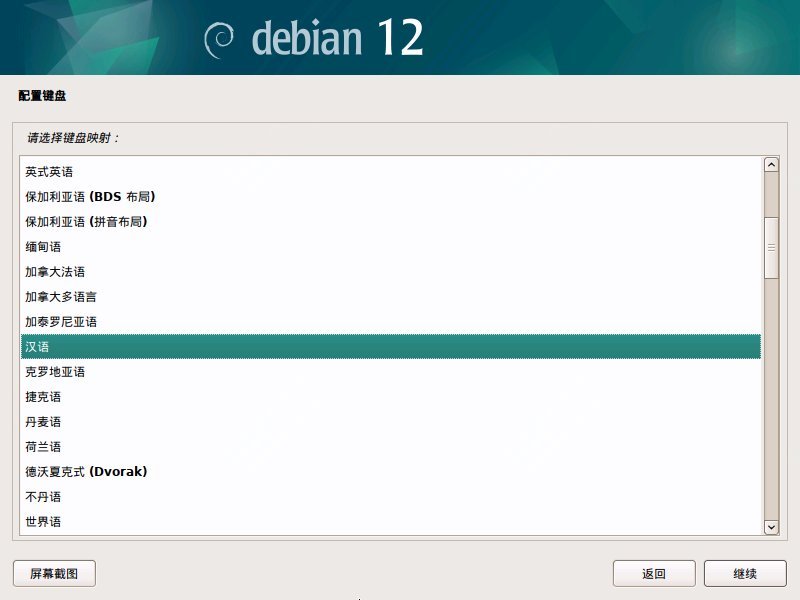Choose 世界语 at list bottom
The image size is (800, 600).
click(43, 522)
